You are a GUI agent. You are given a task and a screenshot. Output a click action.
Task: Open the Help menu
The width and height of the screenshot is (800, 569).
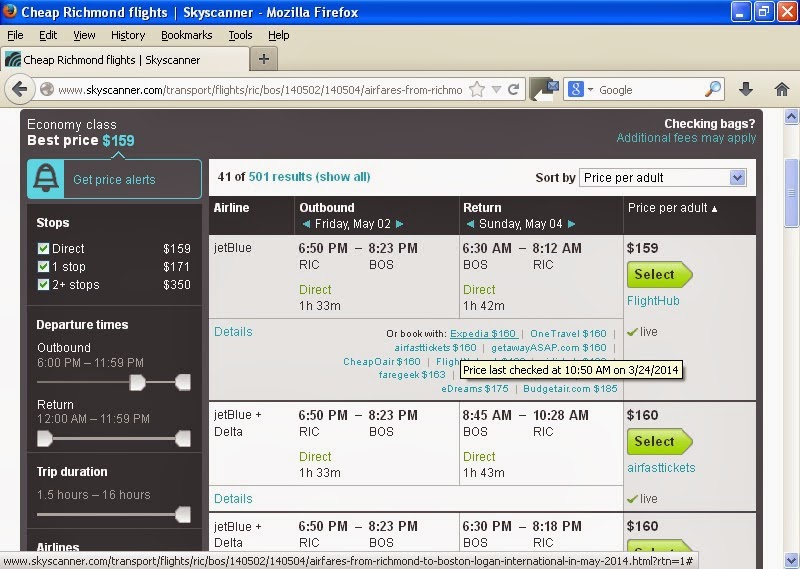279,35
